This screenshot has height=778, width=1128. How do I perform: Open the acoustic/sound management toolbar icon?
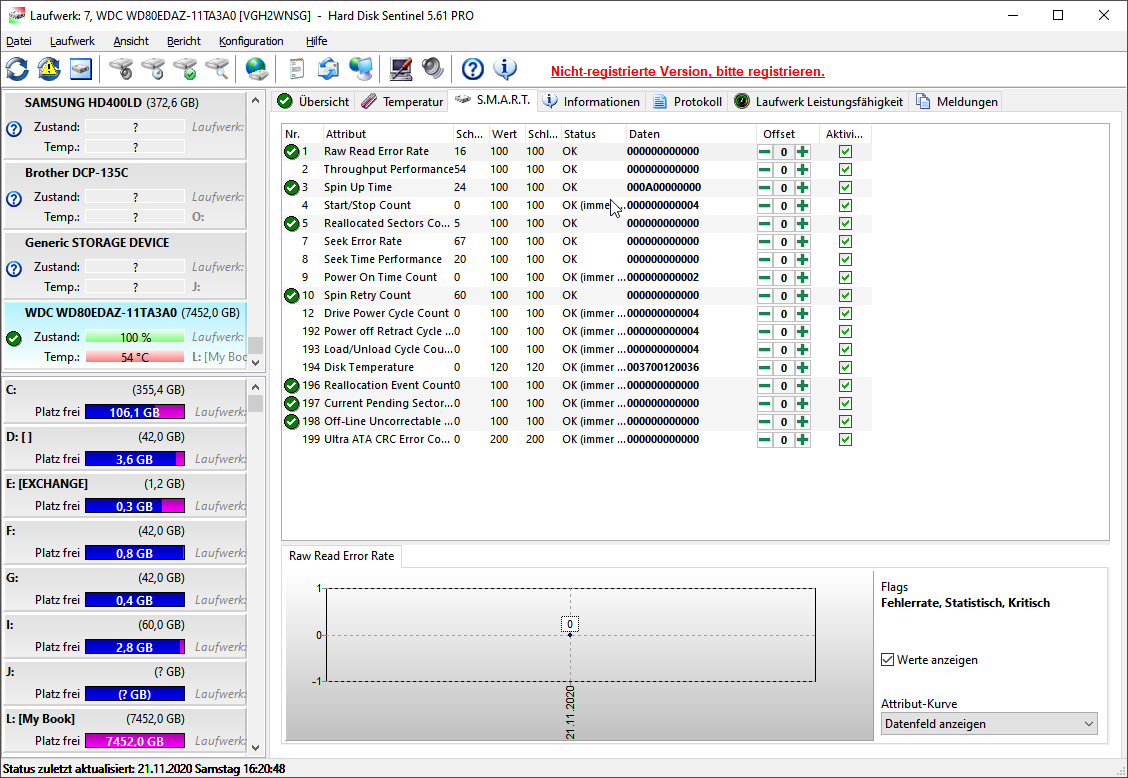pyautogui.click(x=433, y=69)
